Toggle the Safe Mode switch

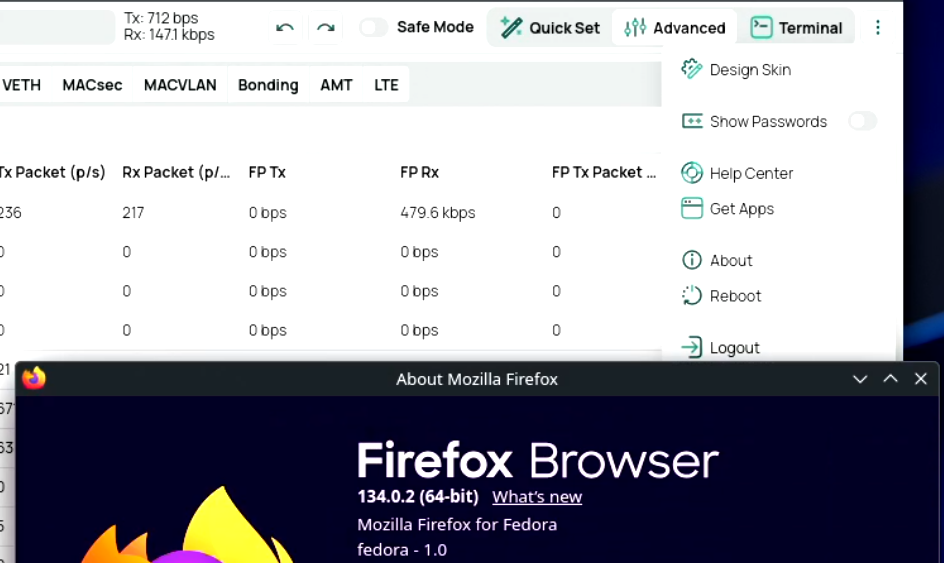pyautogui.click(x=373, y=27)
